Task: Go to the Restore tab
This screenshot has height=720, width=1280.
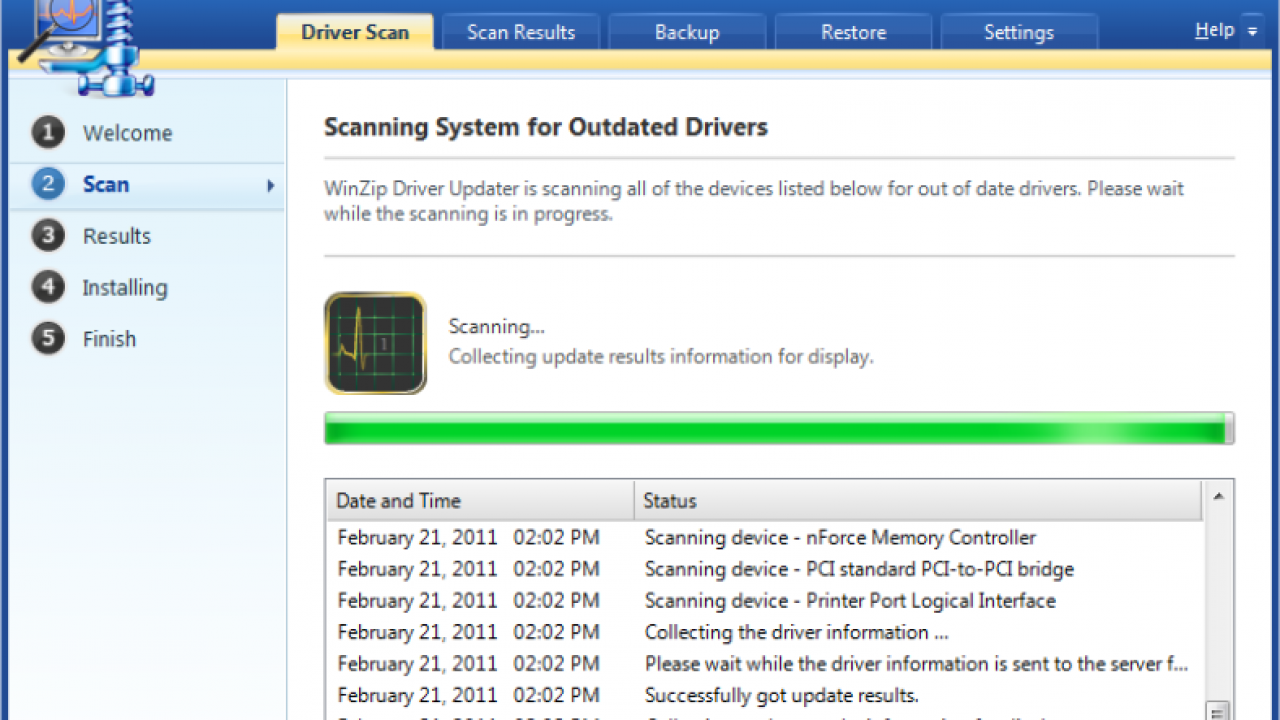Action: click(x=853, y=32)
